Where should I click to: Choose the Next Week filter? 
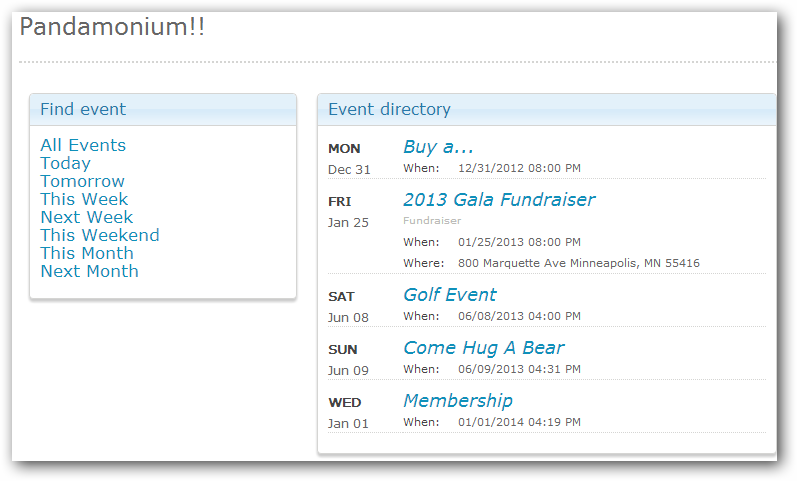(86, 218)
